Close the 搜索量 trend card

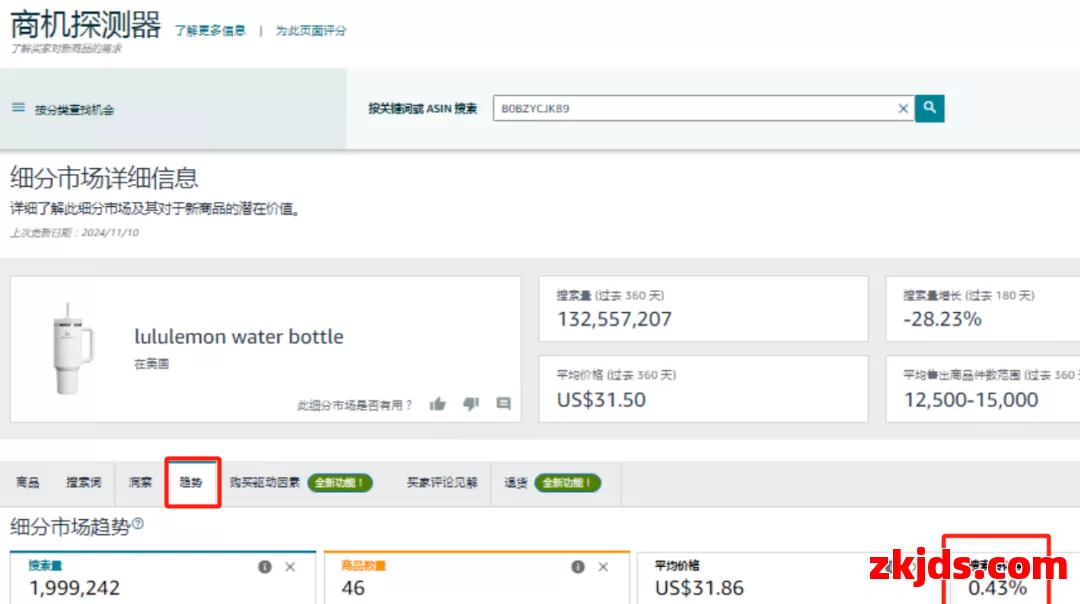point(290,567)
